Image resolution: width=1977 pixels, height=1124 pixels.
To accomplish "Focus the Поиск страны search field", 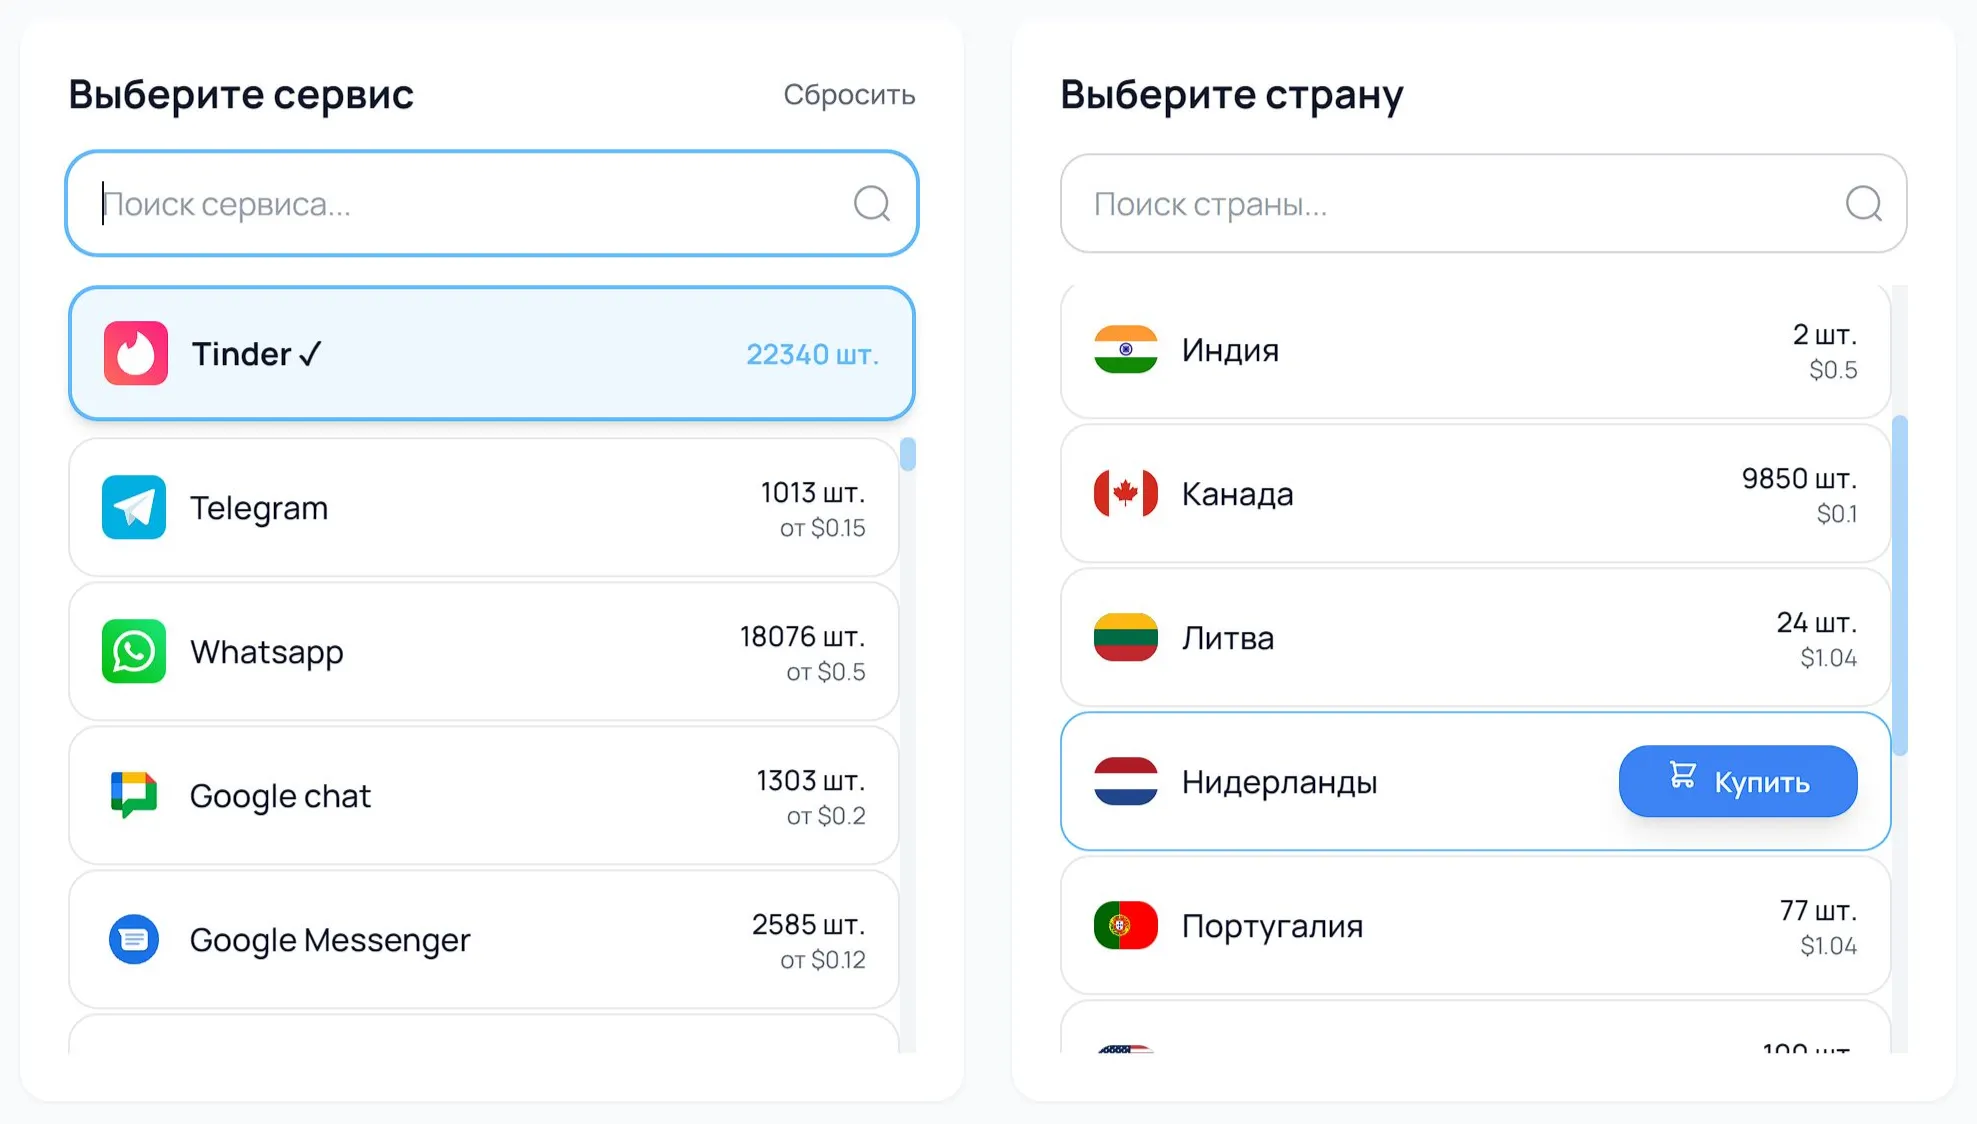I will pos(1460,204).
